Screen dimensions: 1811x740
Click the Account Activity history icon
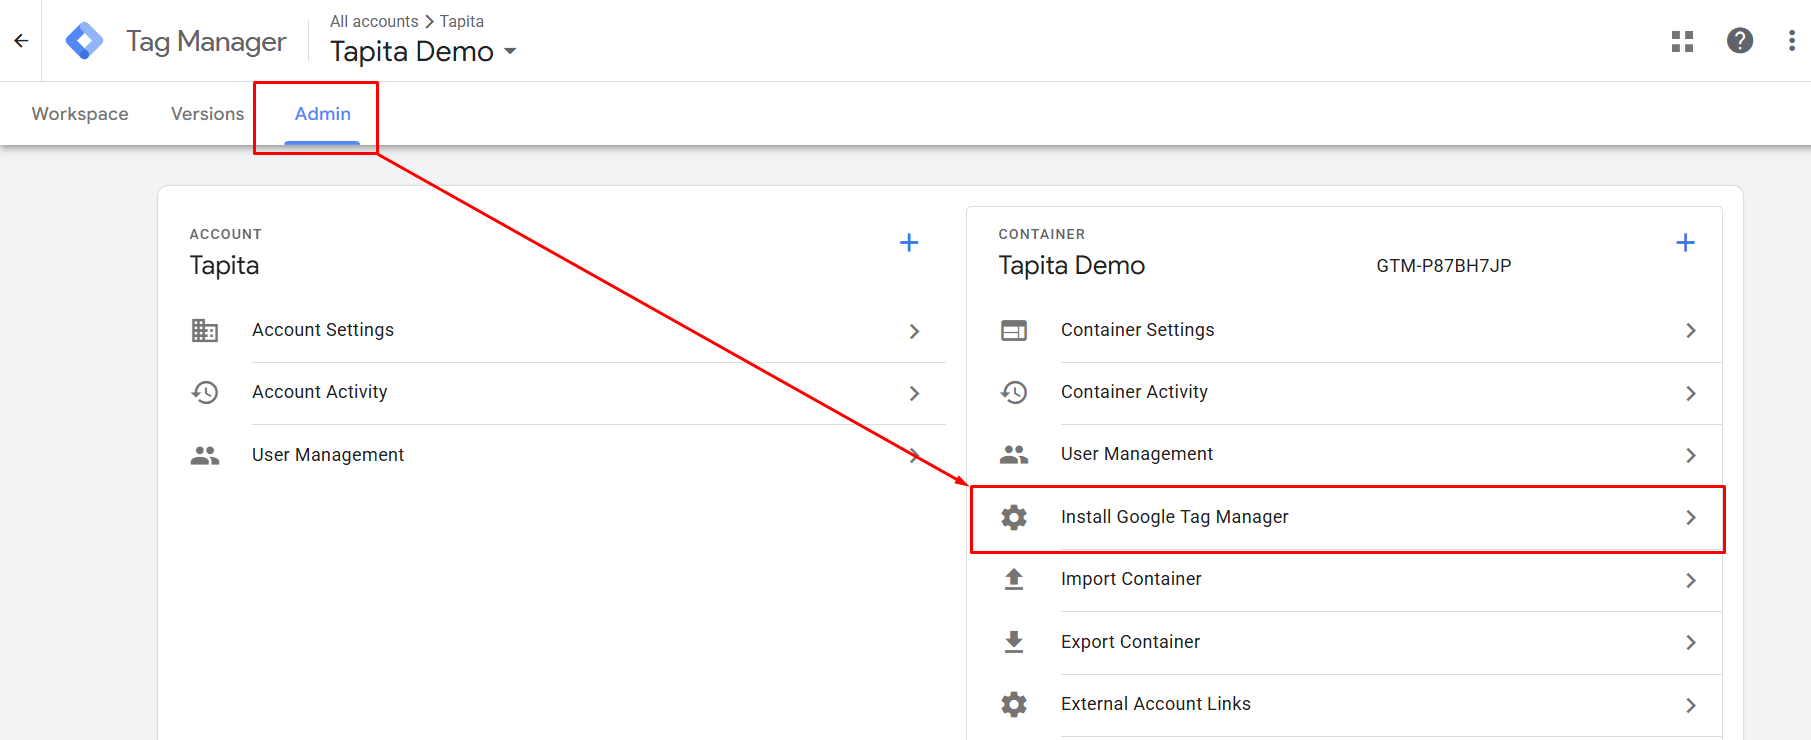click(205, 393)
